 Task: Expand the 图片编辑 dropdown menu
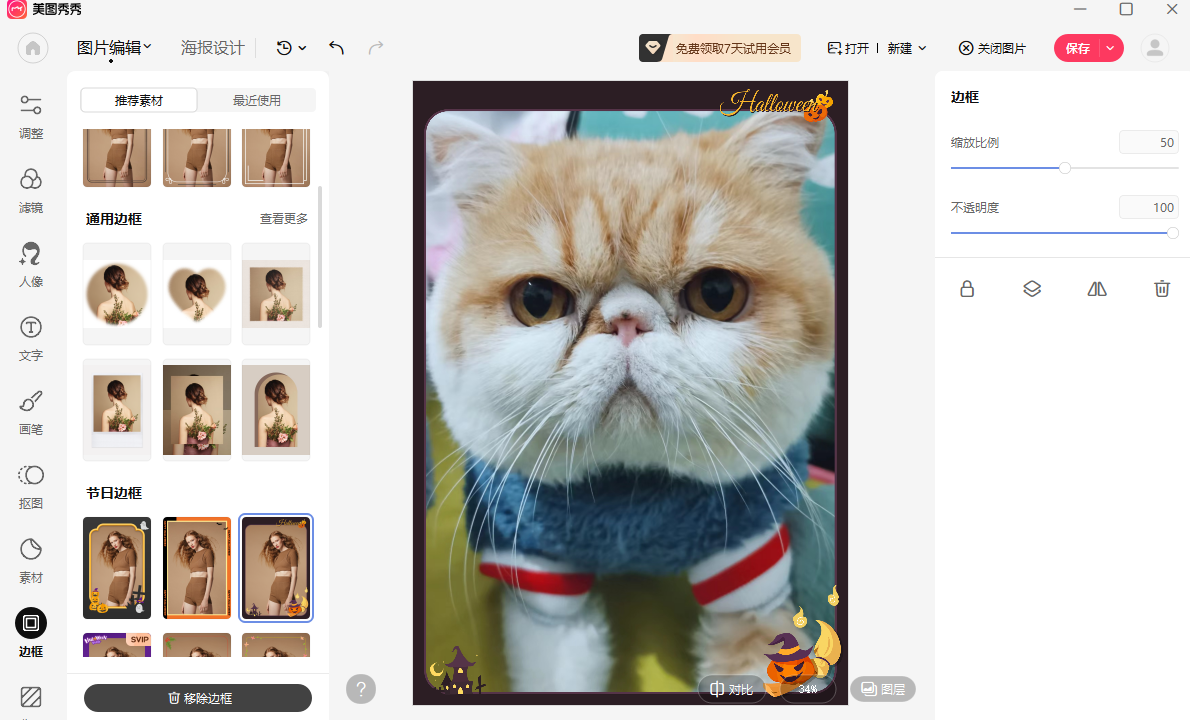click(x=115, y=47)
